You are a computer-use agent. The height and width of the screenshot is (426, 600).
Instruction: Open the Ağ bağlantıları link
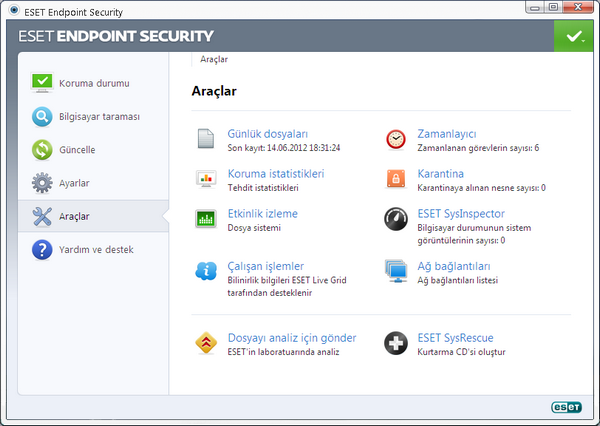pos(454,266)
